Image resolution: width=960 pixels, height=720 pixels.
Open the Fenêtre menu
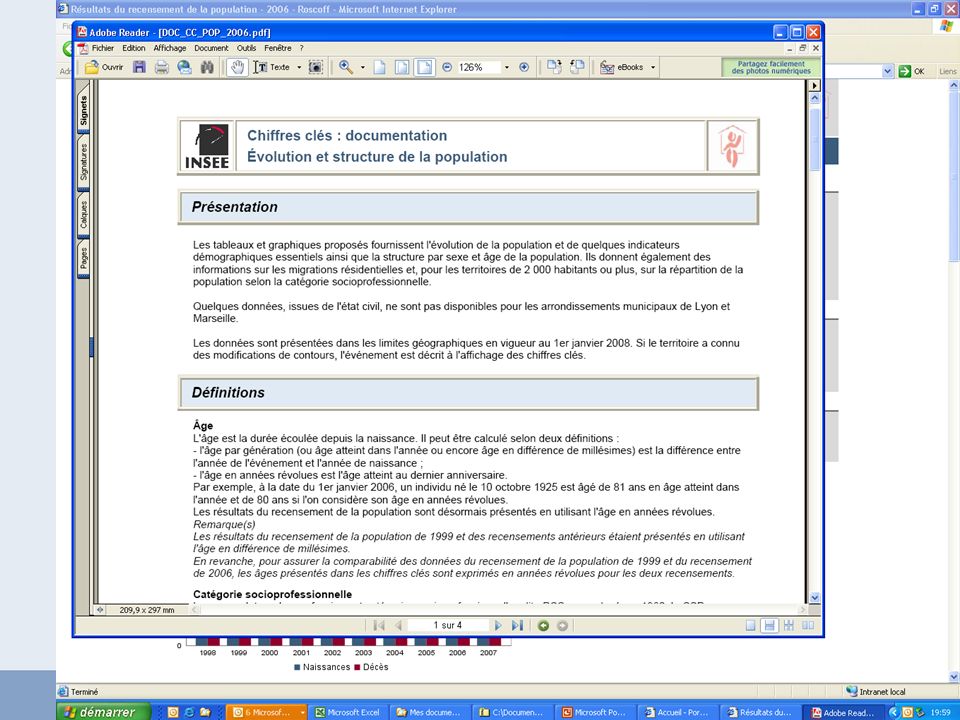coord(278,48)
